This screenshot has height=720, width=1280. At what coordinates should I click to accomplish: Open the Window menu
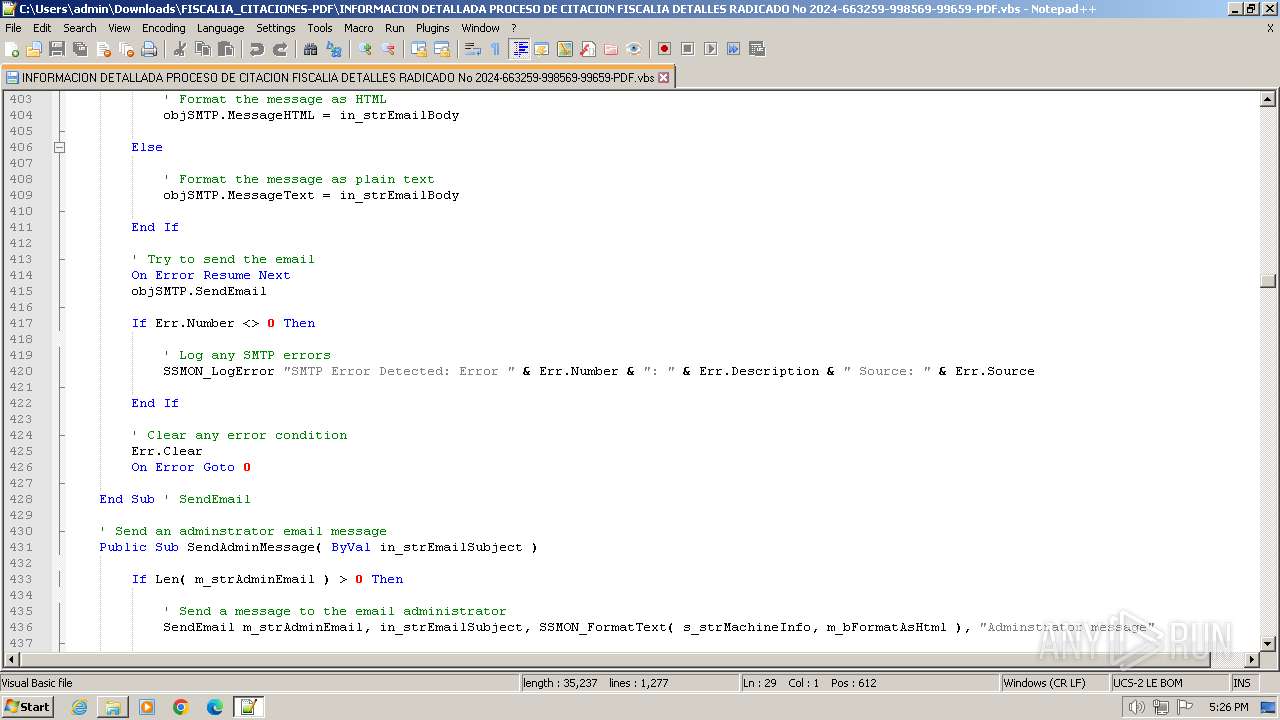[481, 28]
